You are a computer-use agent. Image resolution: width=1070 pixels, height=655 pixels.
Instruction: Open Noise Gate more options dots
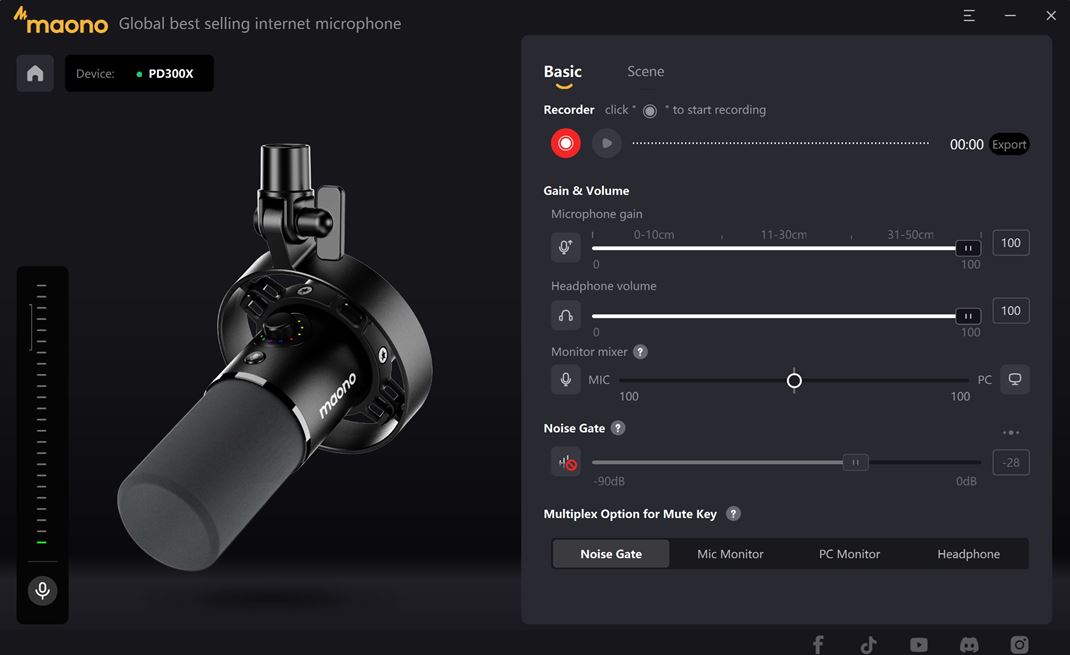click(1011, 433)
